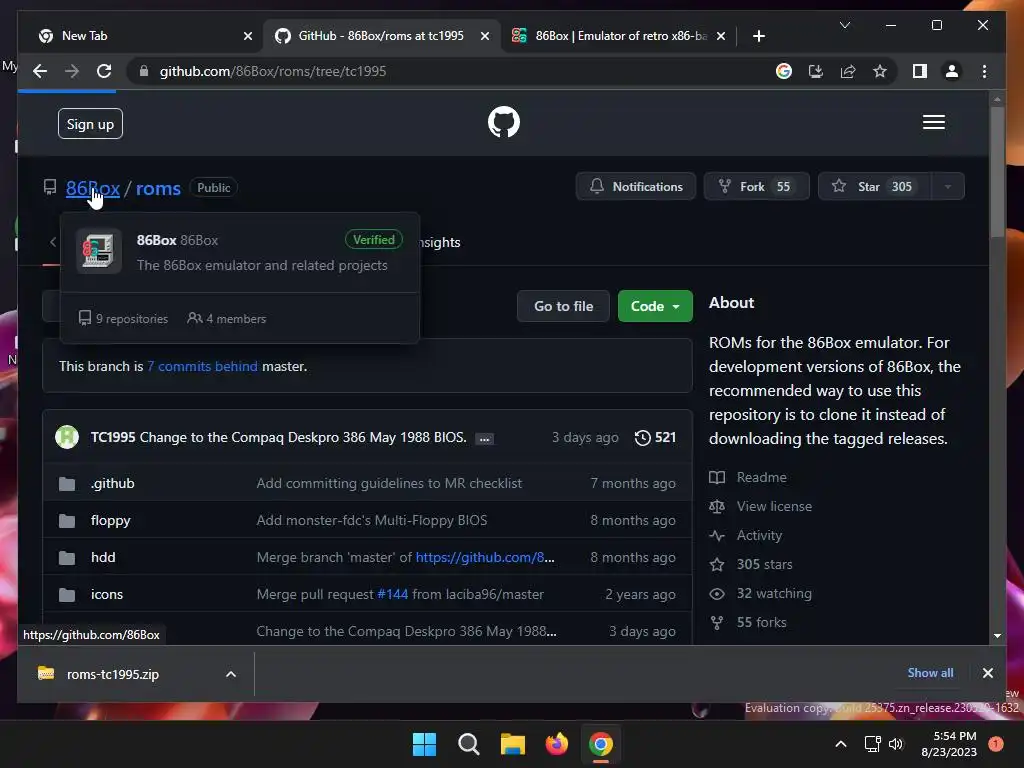Bookmark this page with star icon

pyautogui.click(x=880, y=71)
